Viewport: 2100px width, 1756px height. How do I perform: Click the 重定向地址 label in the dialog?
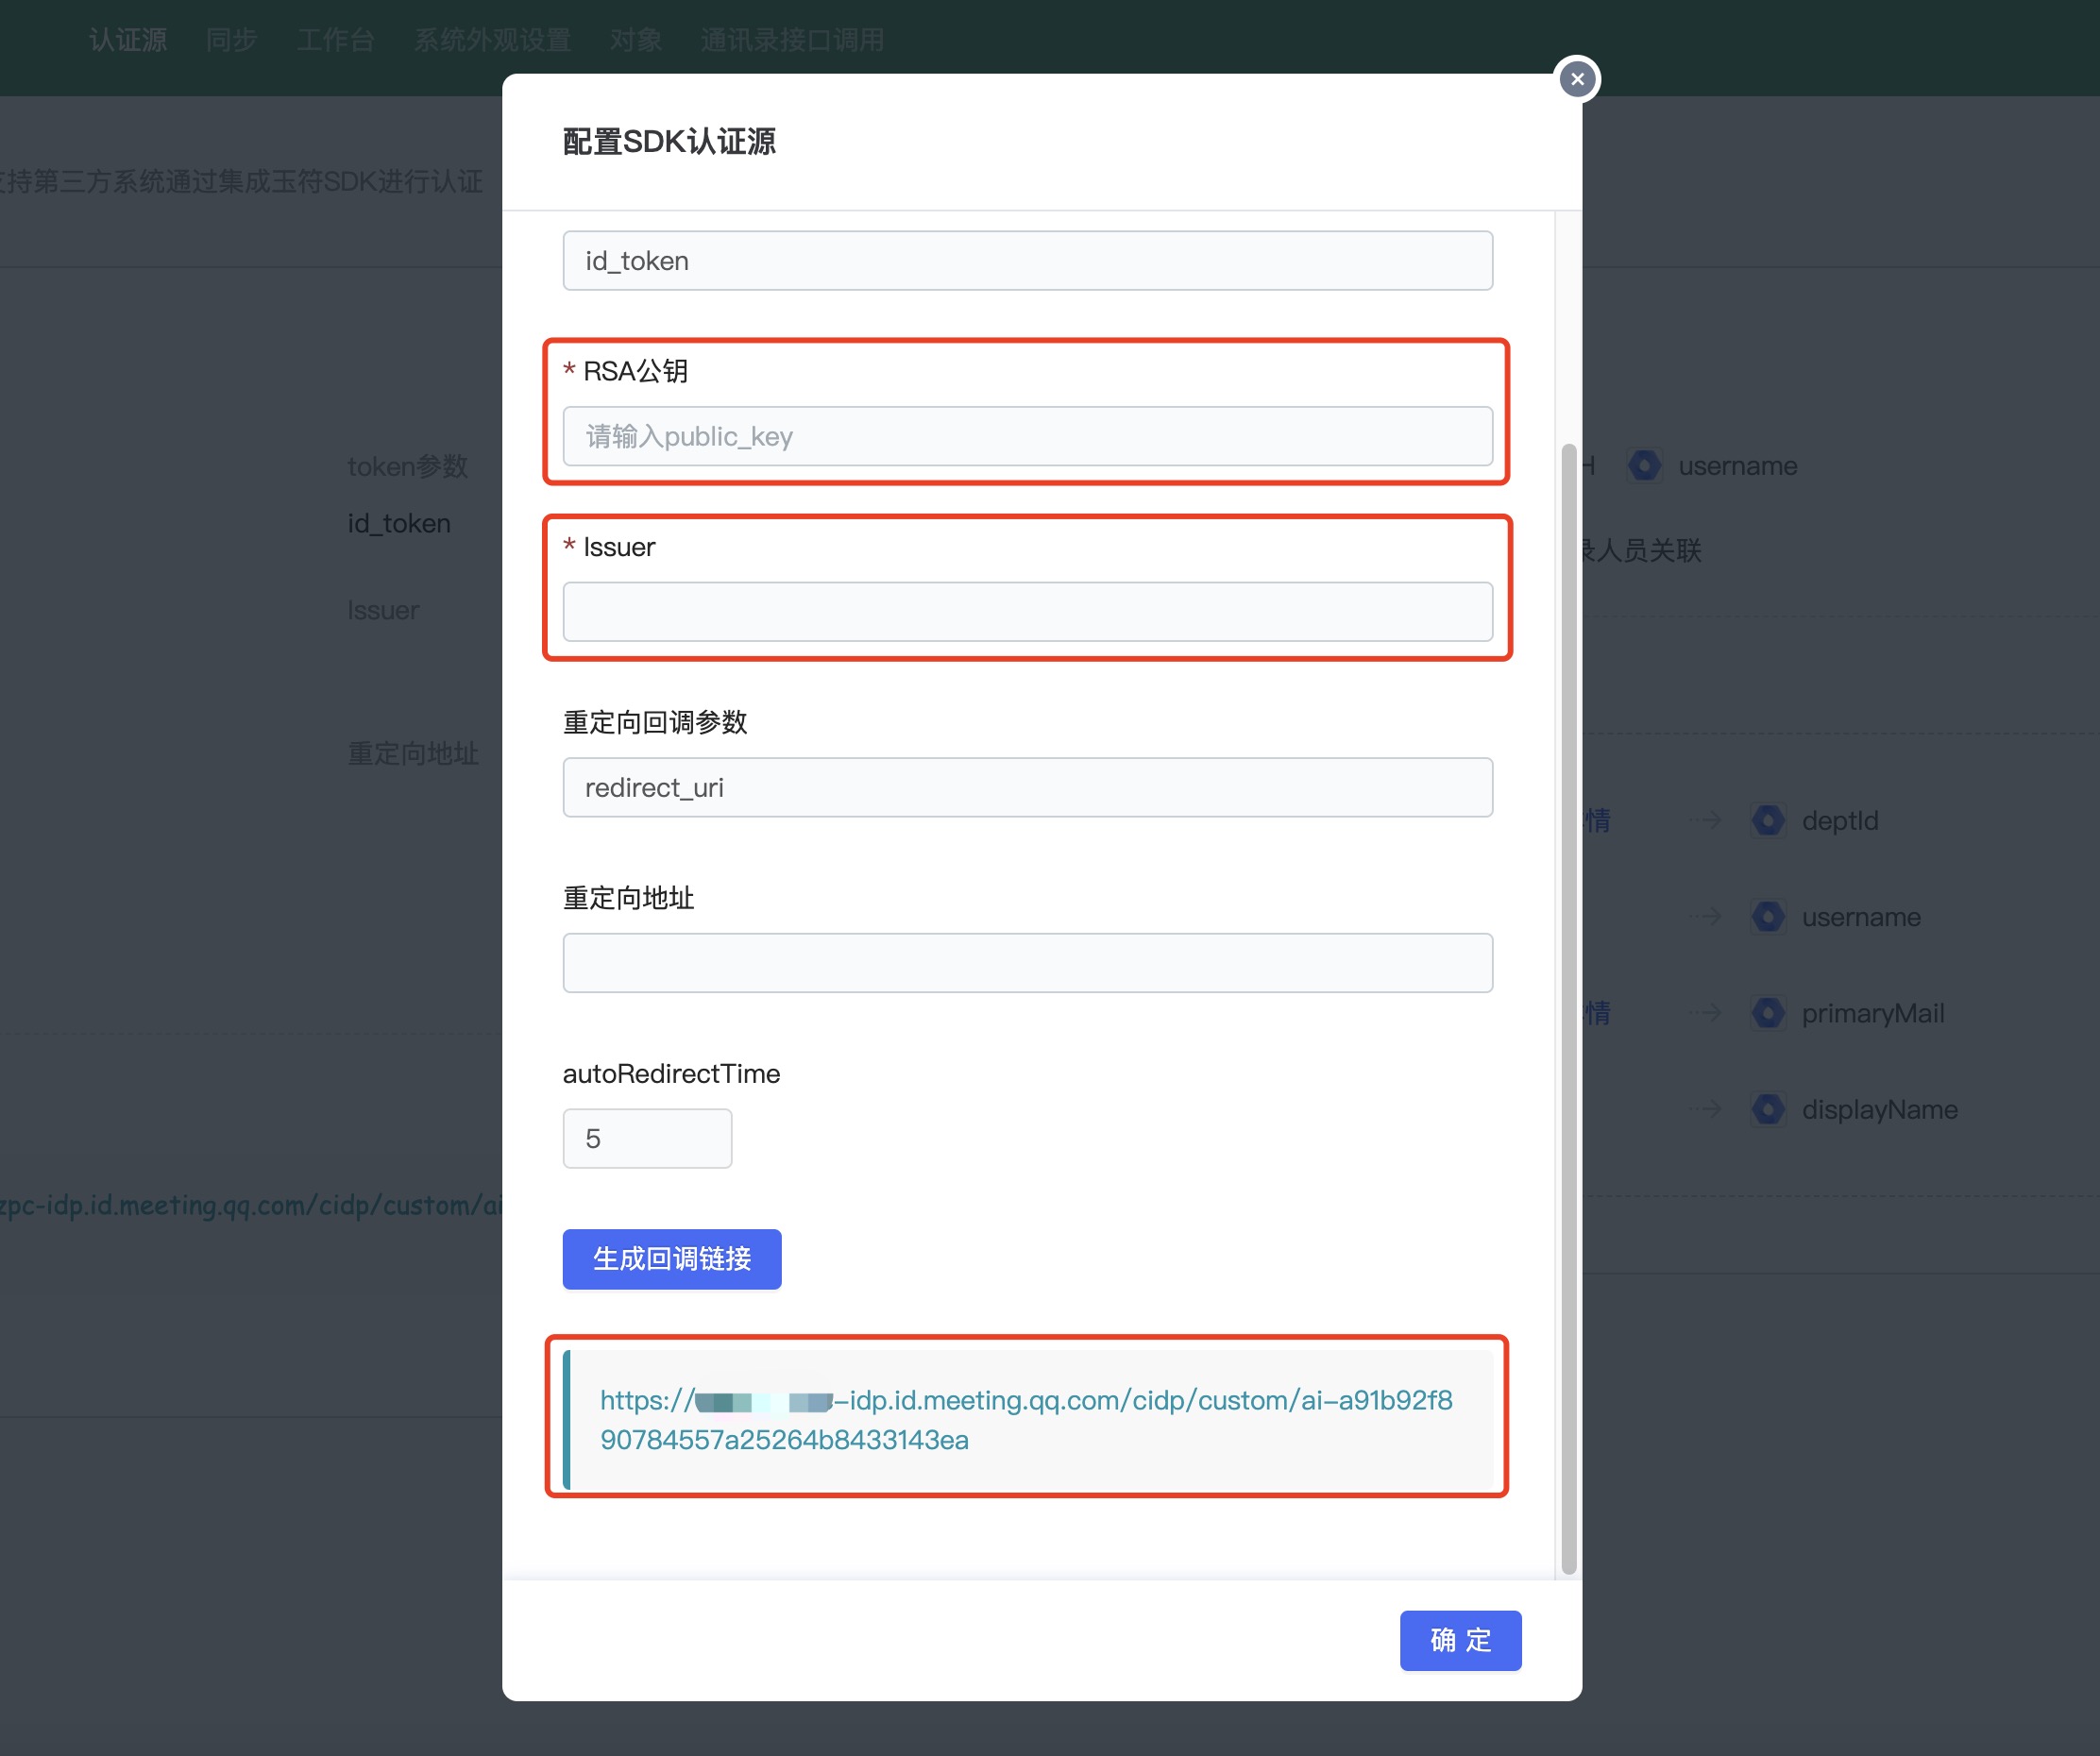[x=628, y=898]
